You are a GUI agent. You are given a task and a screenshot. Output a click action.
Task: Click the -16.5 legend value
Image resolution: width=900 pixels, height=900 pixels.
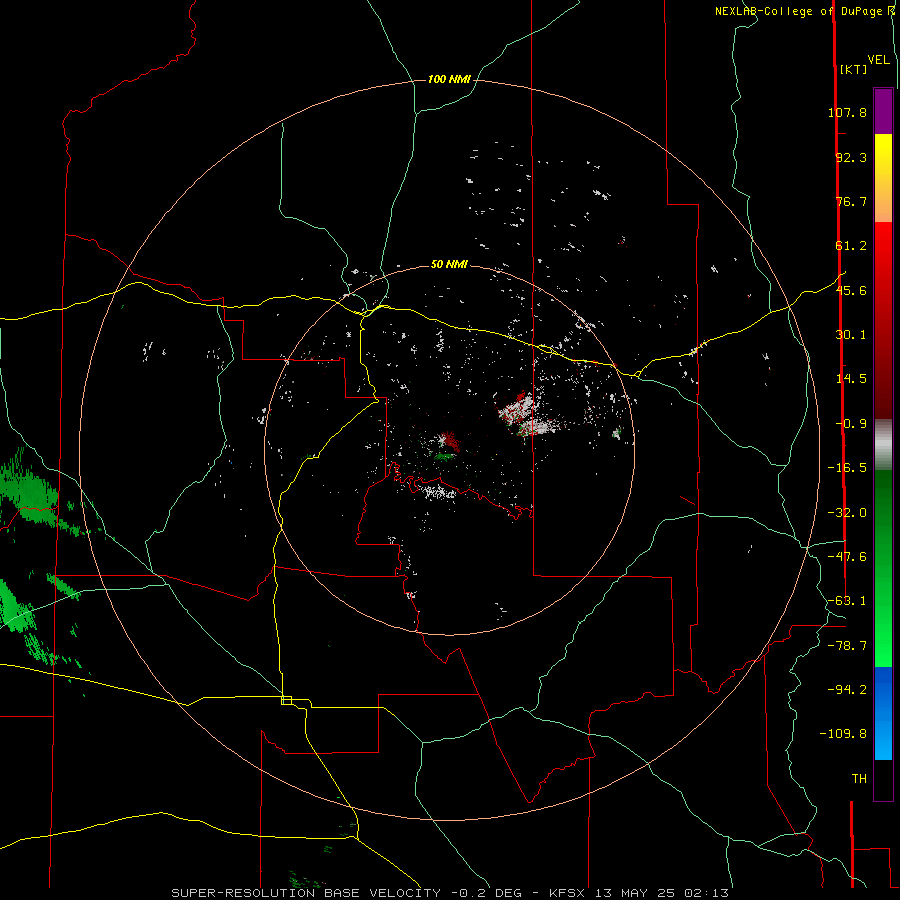(x=847, y=468)
